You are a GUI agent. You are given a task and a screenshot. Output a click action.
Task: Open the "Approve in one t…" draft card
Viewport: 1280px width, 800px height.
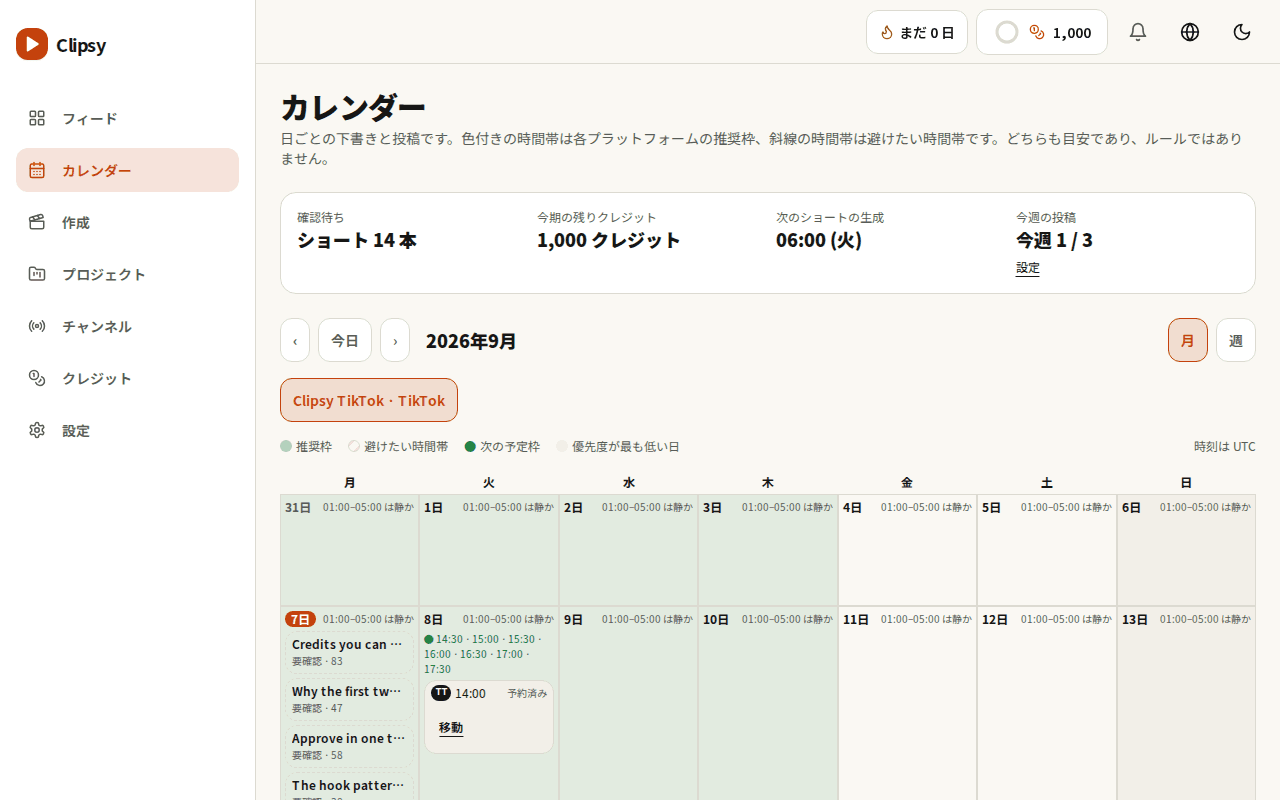click(349, 746)
